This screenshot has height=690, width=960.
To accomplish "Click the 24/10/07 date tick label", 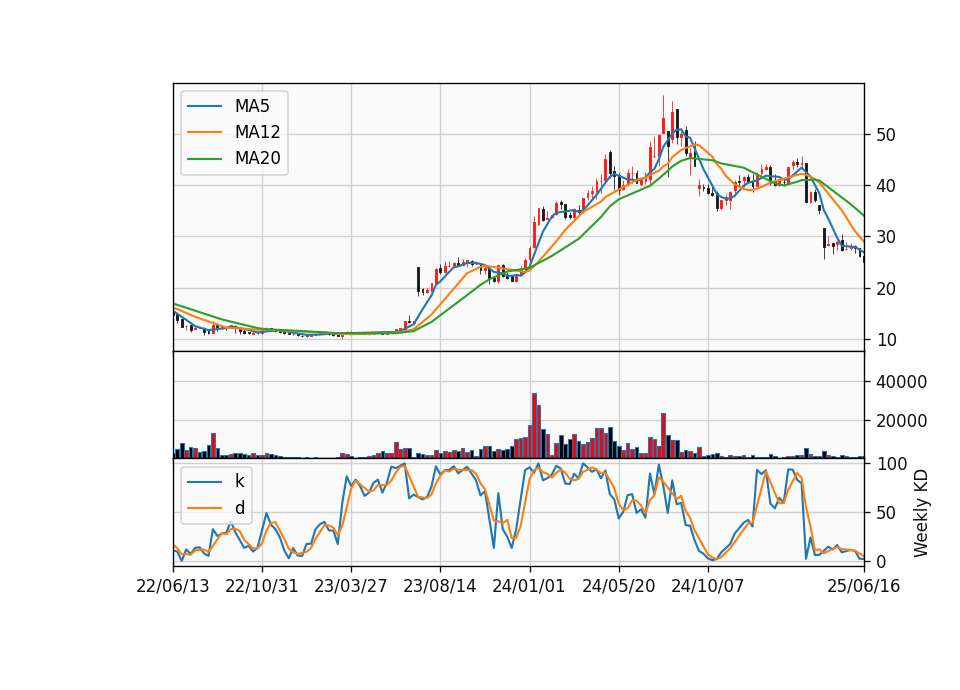I will click(708, 586).
